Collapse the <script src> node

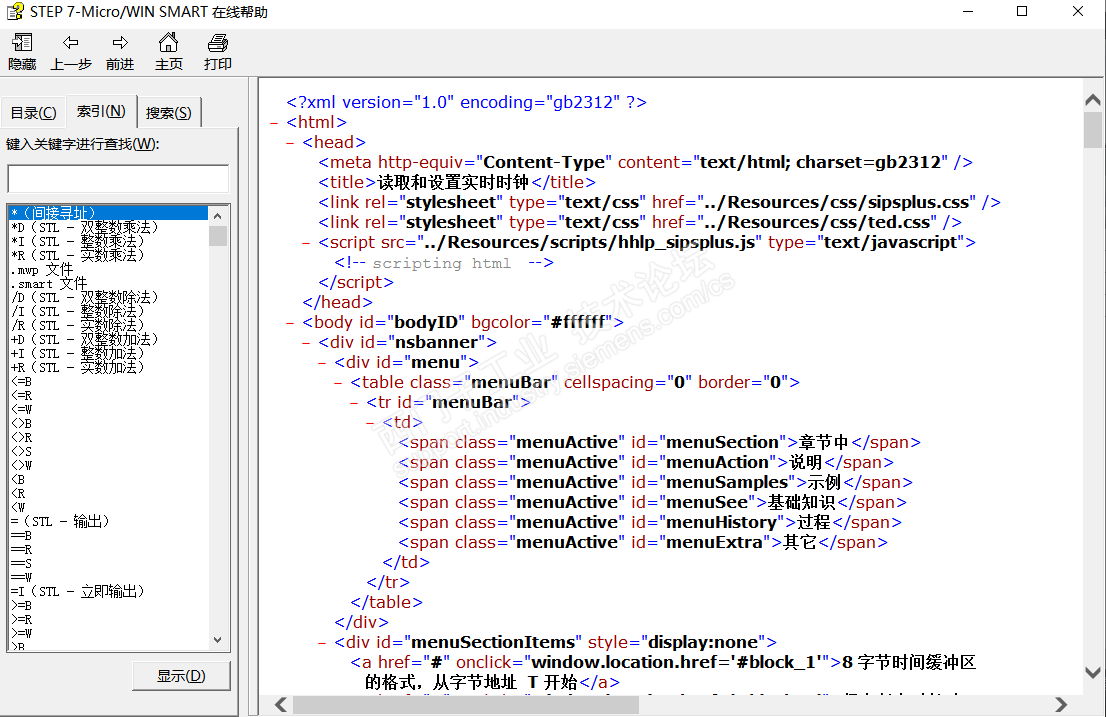[x=306, y=243]
